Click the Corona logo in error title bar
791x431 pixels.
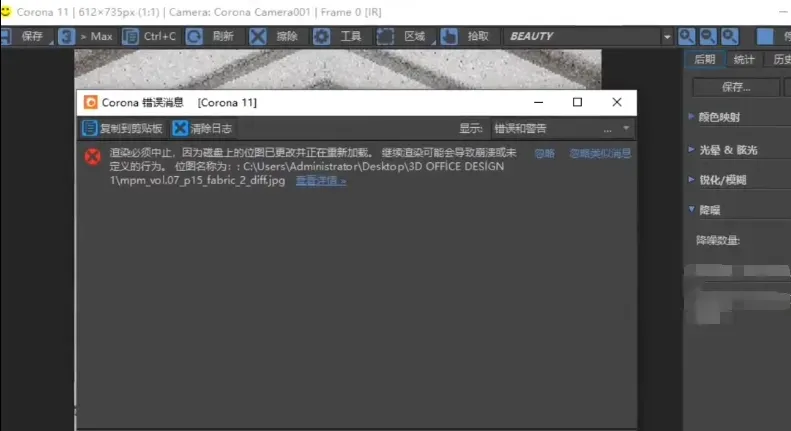90,102
